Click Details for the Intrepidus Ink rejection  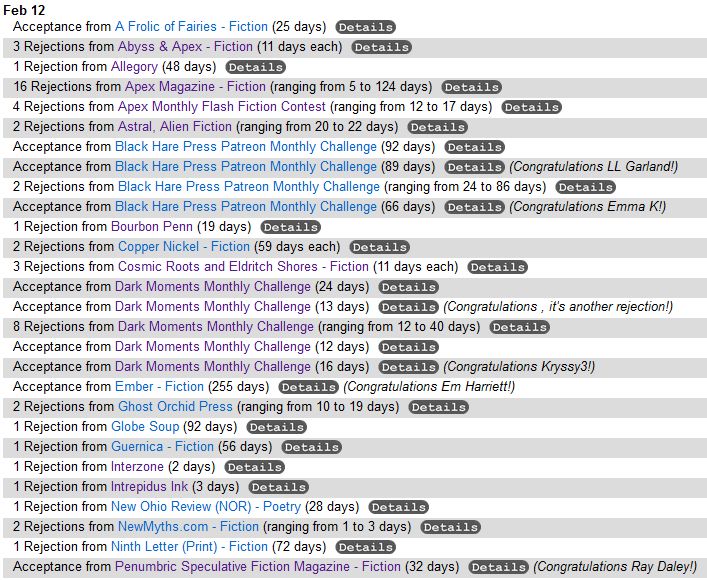(x=279, y=487)
